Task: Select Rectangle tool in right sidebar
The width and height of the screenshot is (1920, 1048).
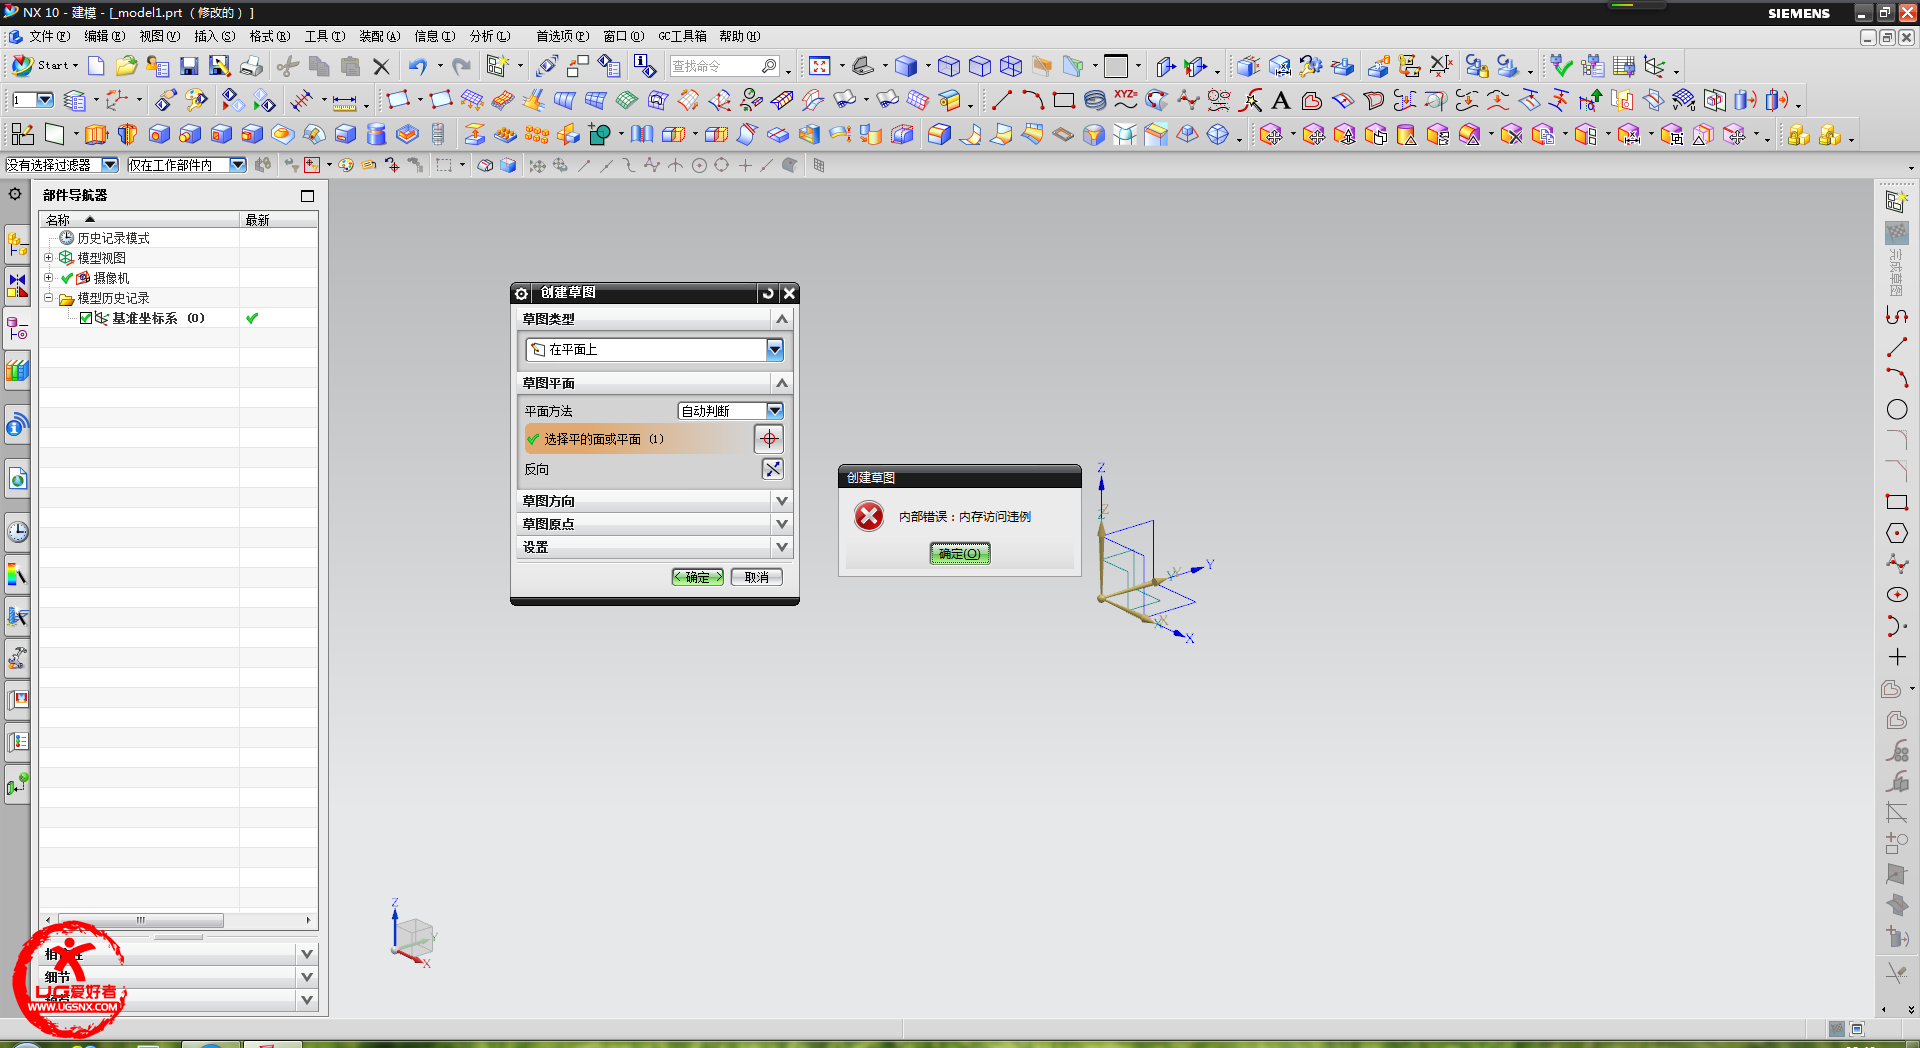Action: point(1897,502)
